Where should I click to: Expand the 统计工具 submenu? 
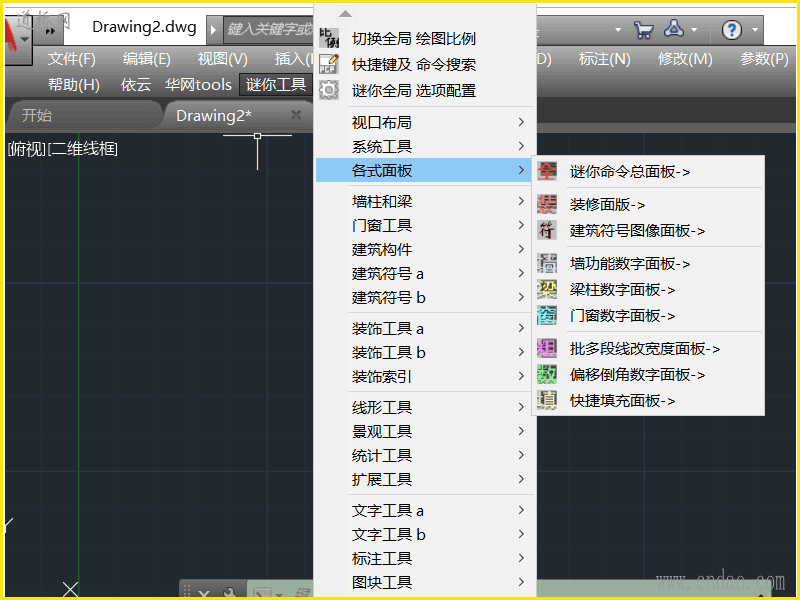coord(521,455)
